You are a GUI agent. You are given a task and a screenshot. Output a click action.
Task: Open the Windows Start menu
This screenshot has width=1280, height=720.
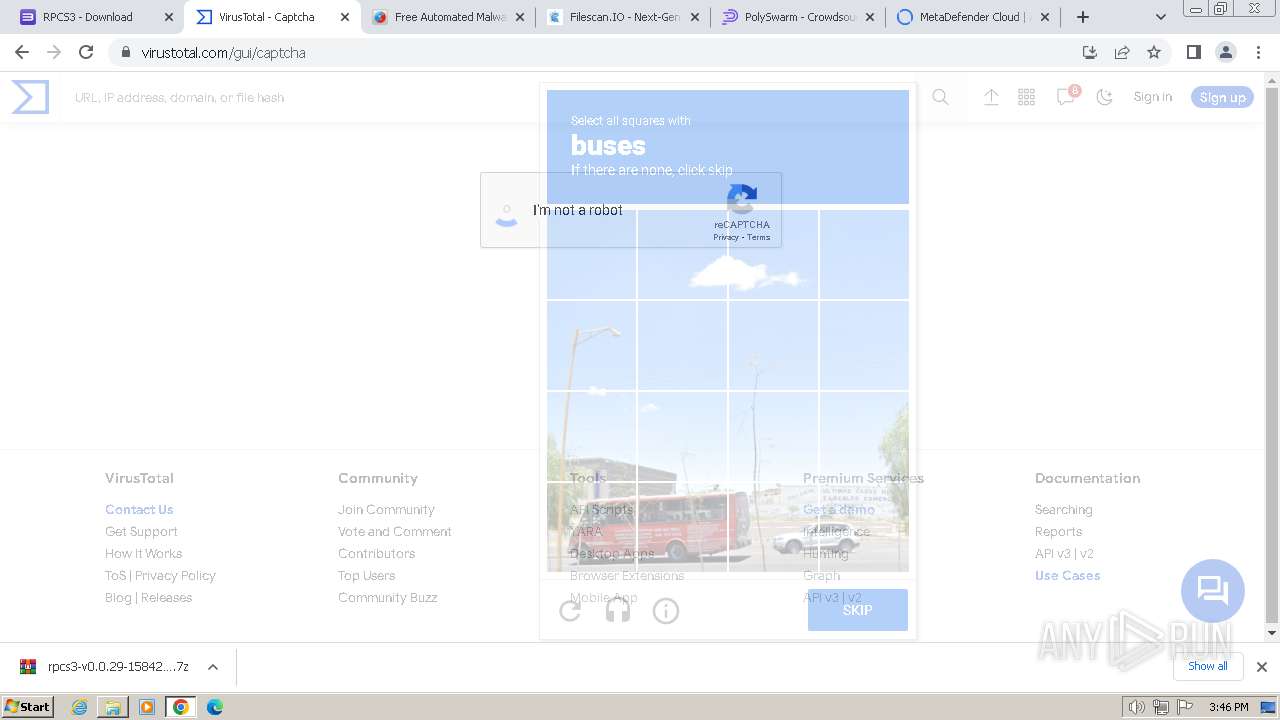pyautogui.click(x=28, y=706)
